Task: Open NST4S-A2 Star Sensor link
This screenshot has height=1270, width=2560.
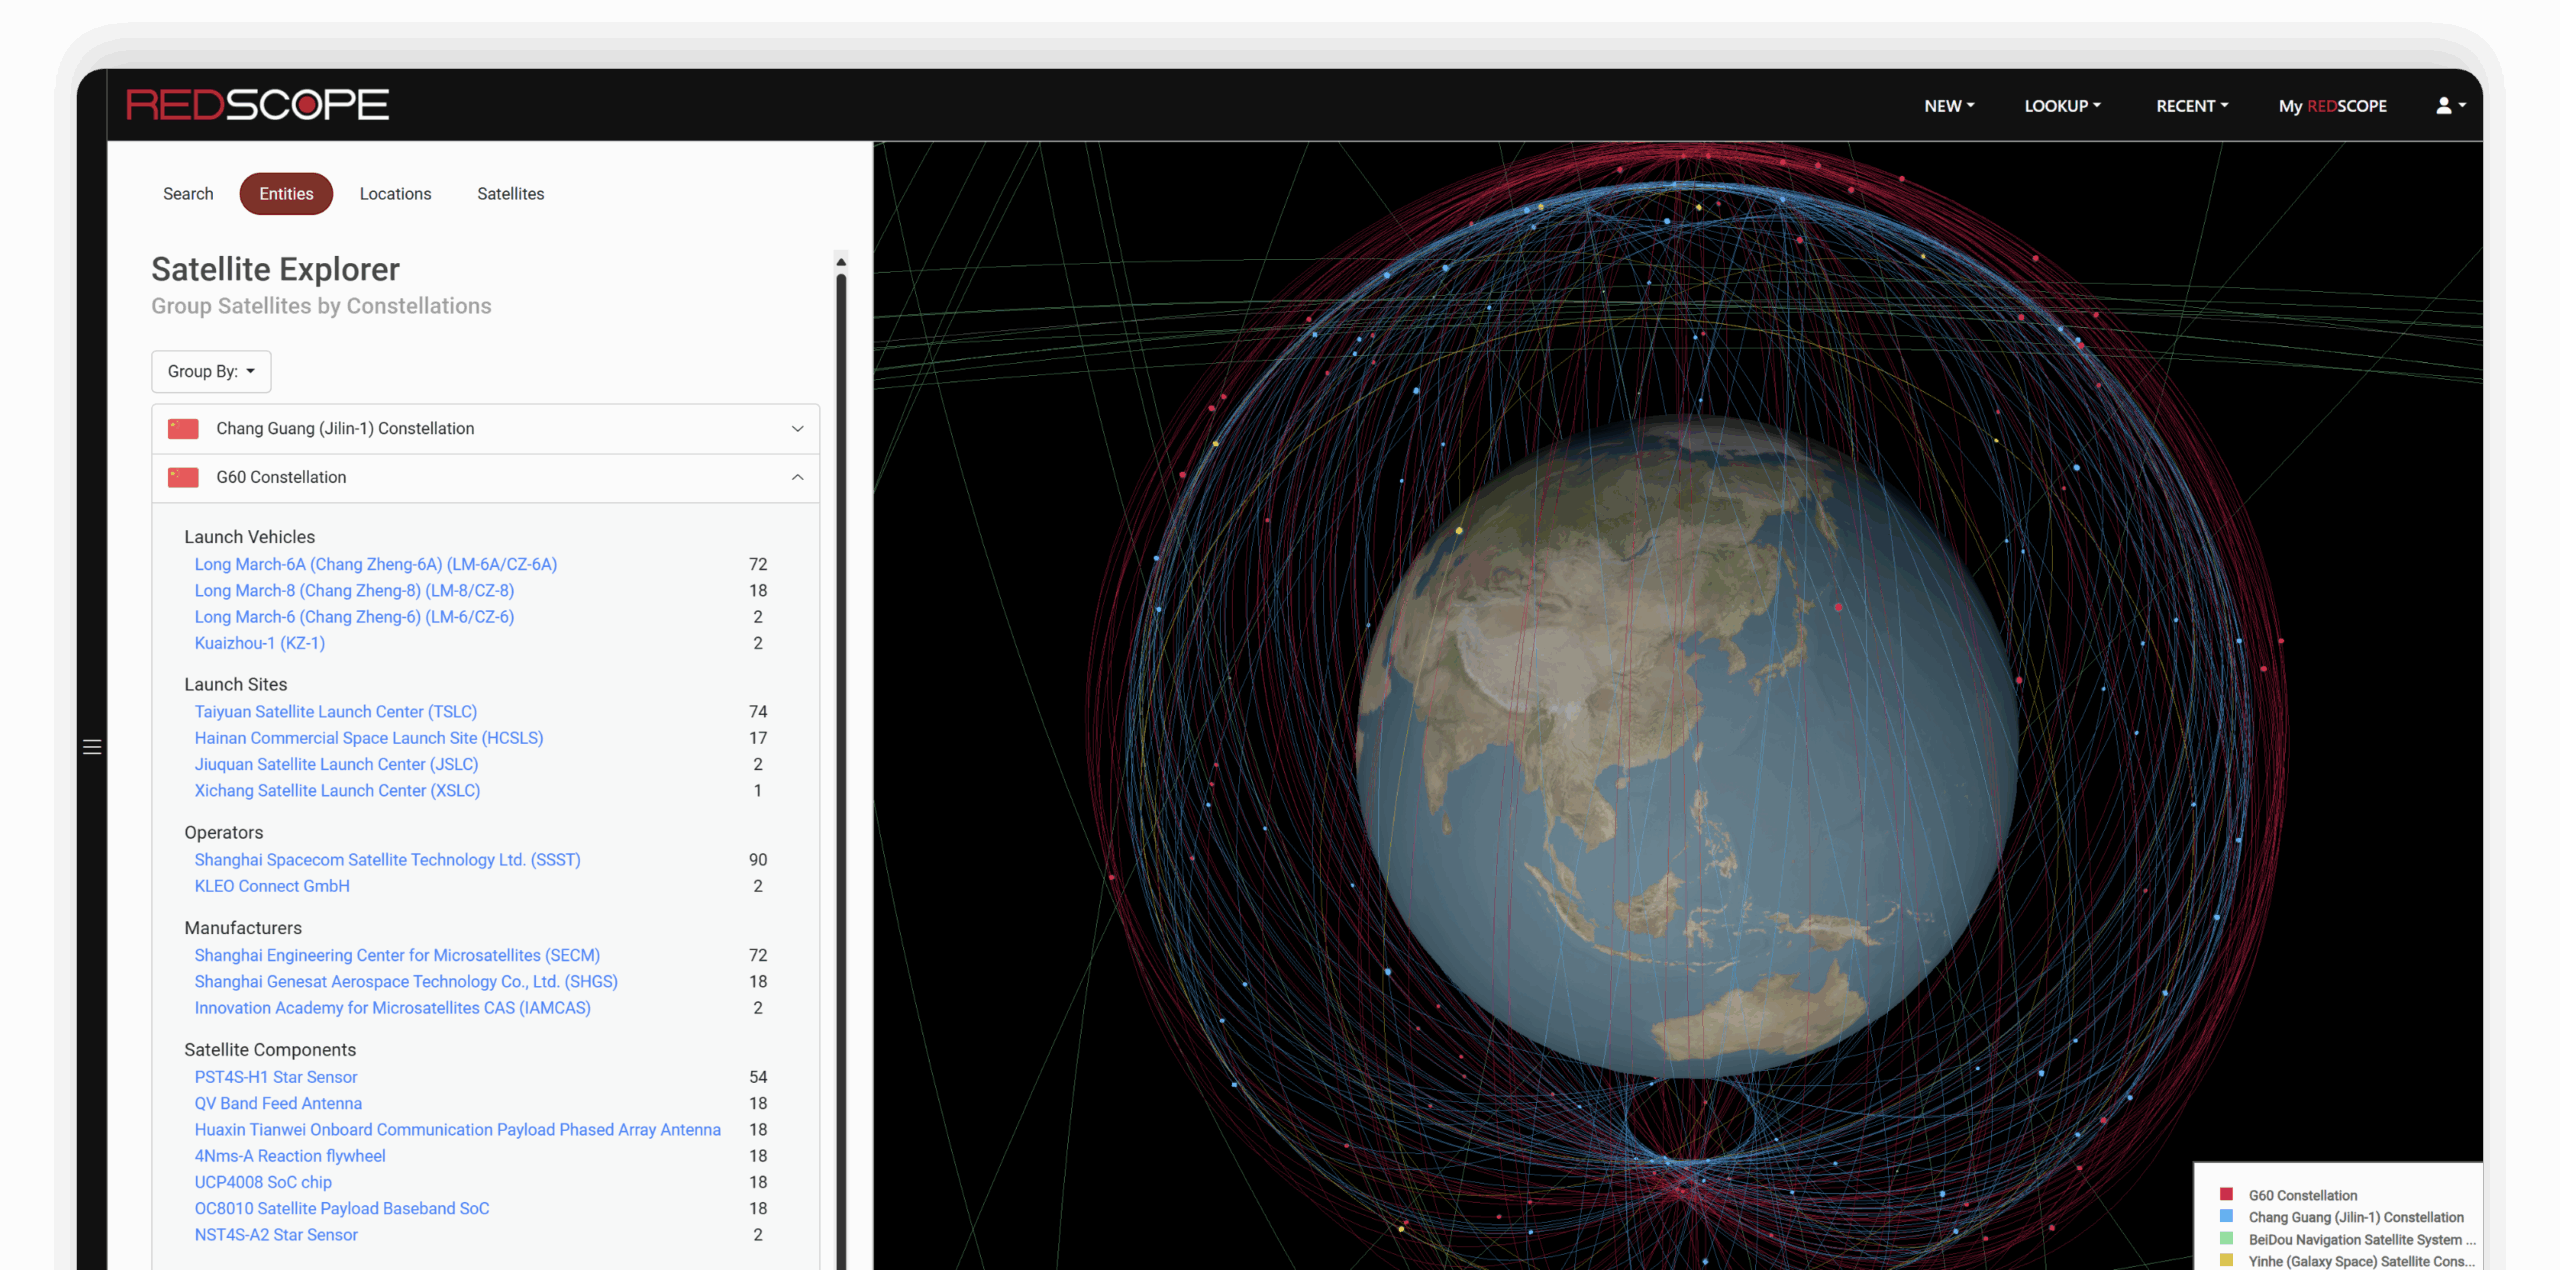Action: (x=276, y=1234)
